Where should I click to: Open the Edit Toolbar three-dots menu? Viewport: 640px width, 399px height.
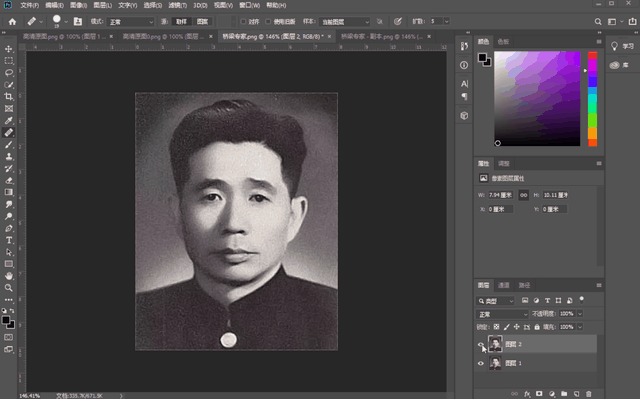point(9,299)
